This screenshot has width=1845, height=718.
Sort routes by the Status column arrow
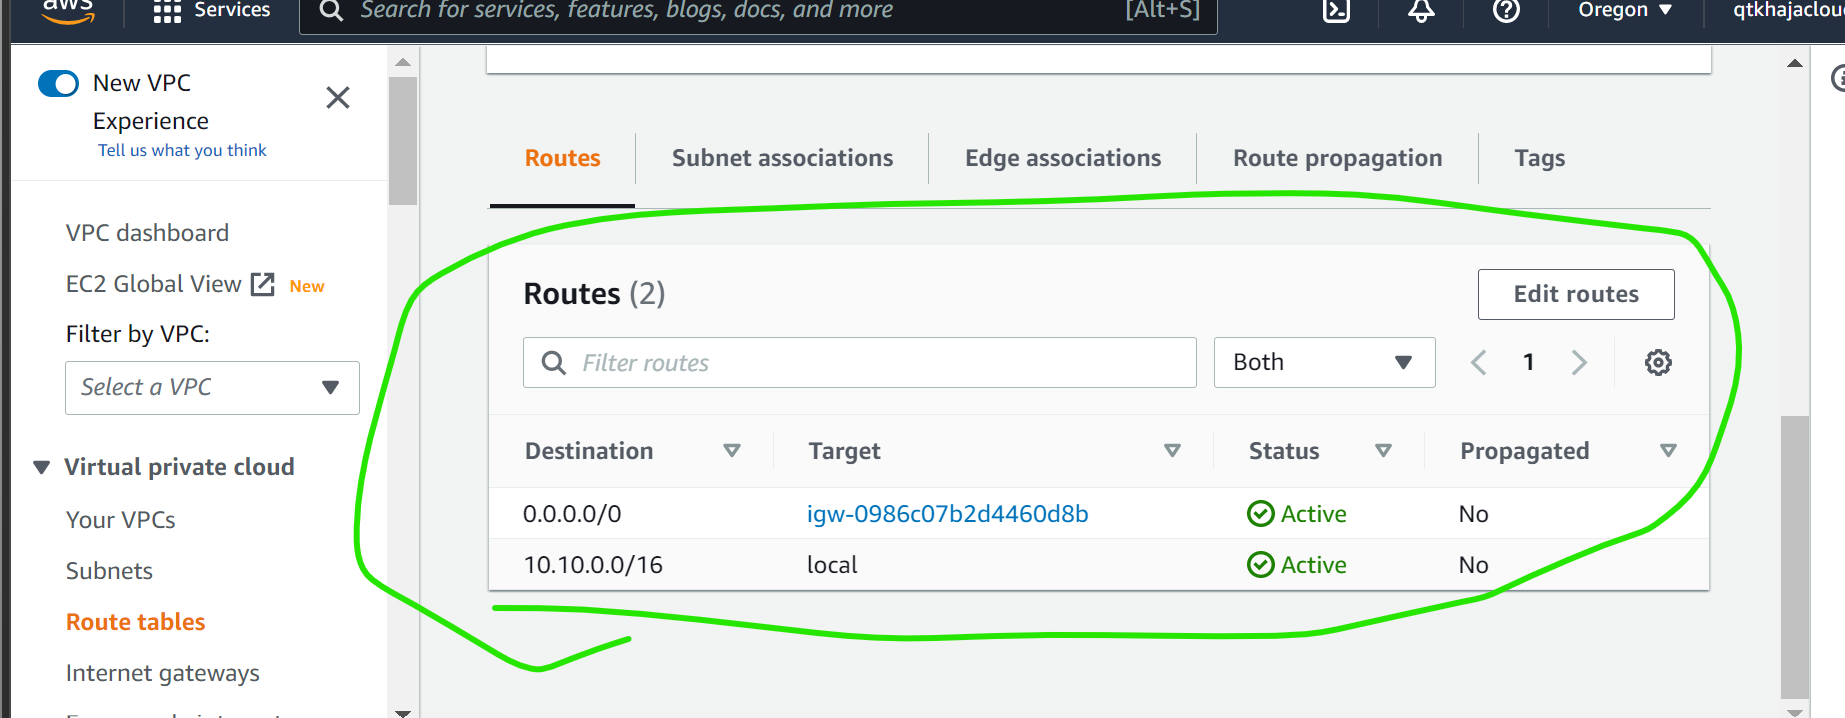1384,451
